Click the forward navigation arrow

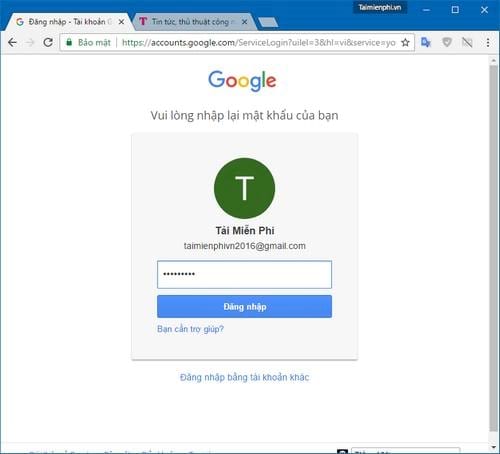[x=30, y=42]
